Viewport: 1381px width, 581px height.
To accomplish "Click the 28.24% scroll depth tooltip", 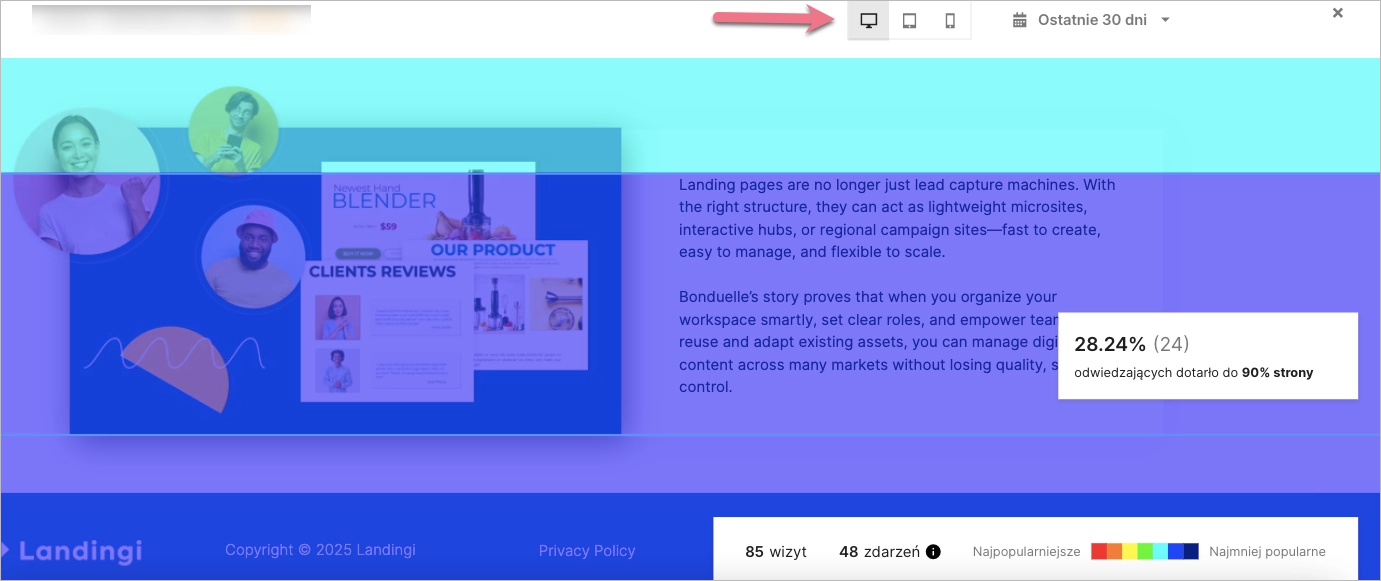I will pos(1207,355).
